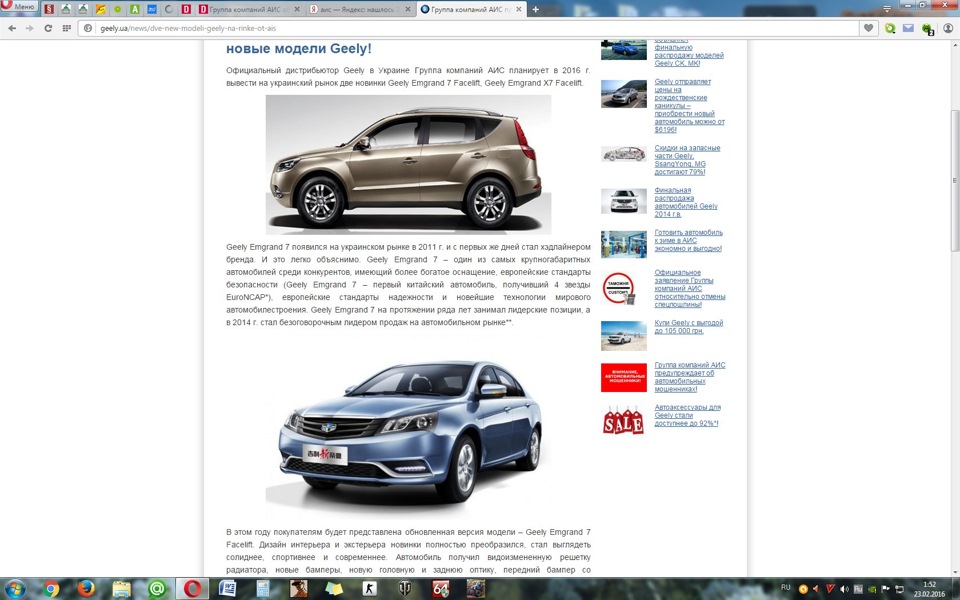Open 'Финальная распродажа автомобилей Geely 2014' link
The height and width of the screenshot is (600, 960).
pyautogui.click(x=686, y=202)
